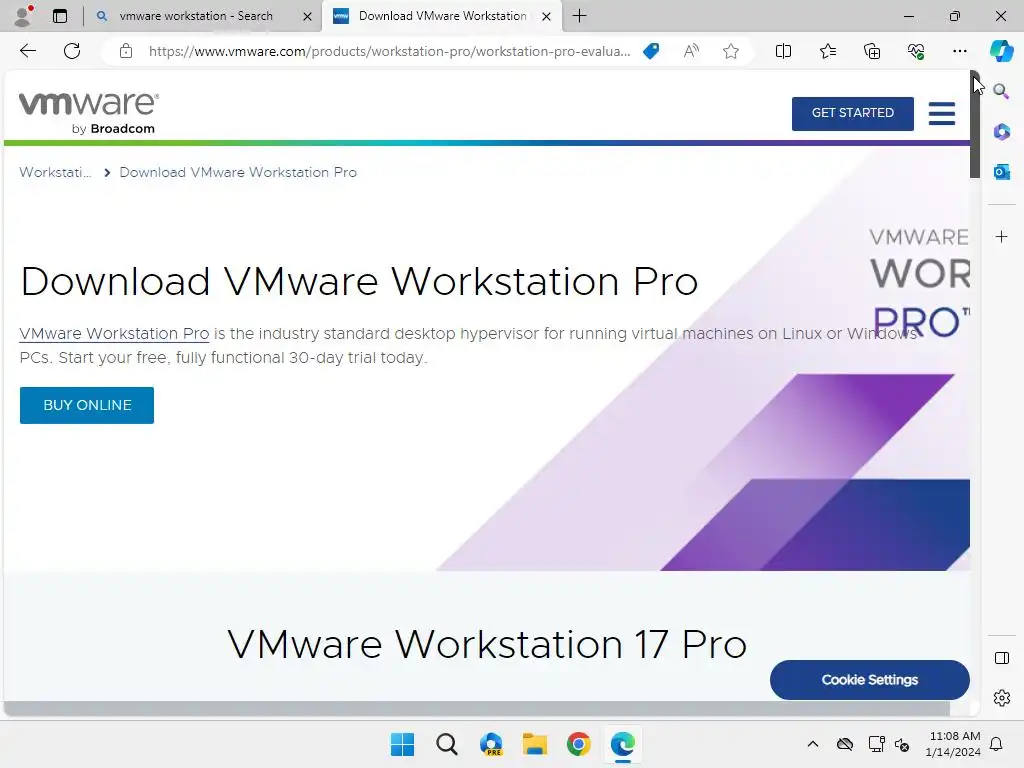
Task: Open sidebar search icon
Action: 1001,91
